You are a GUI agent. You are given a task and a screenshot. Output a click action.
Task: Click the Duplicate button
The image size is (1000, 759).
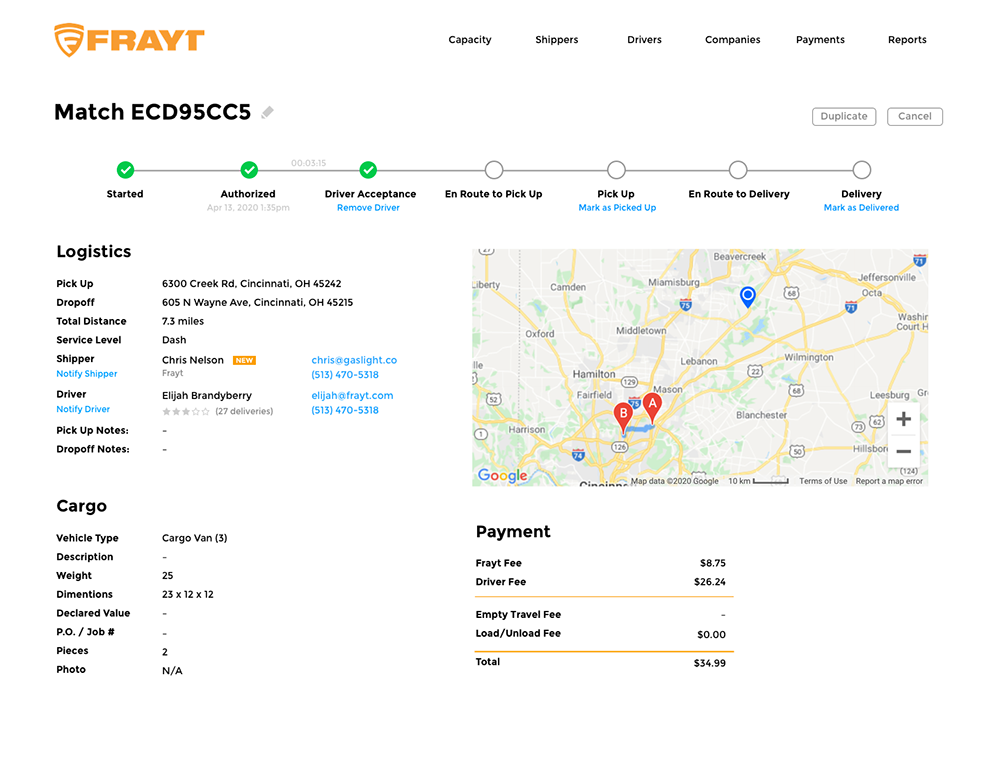pos(844,117)
